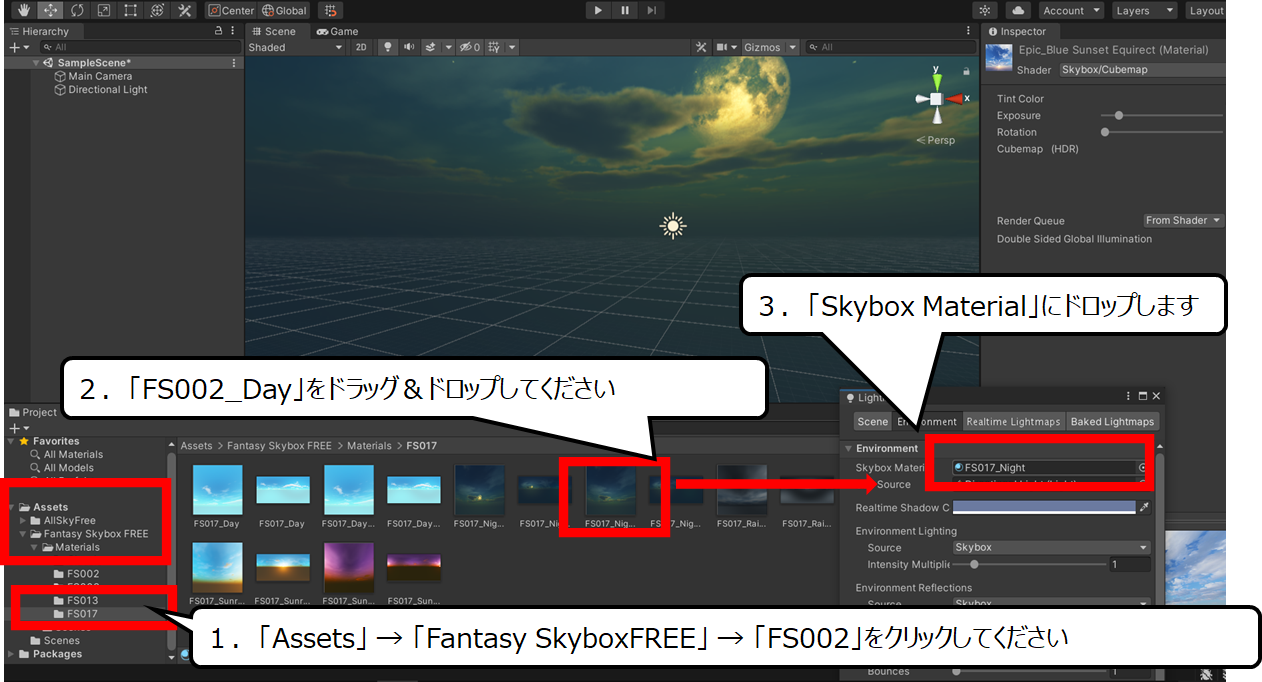
Task: Open the Account dropdown
Action: pyautogui.click(x=1071, y=10)
